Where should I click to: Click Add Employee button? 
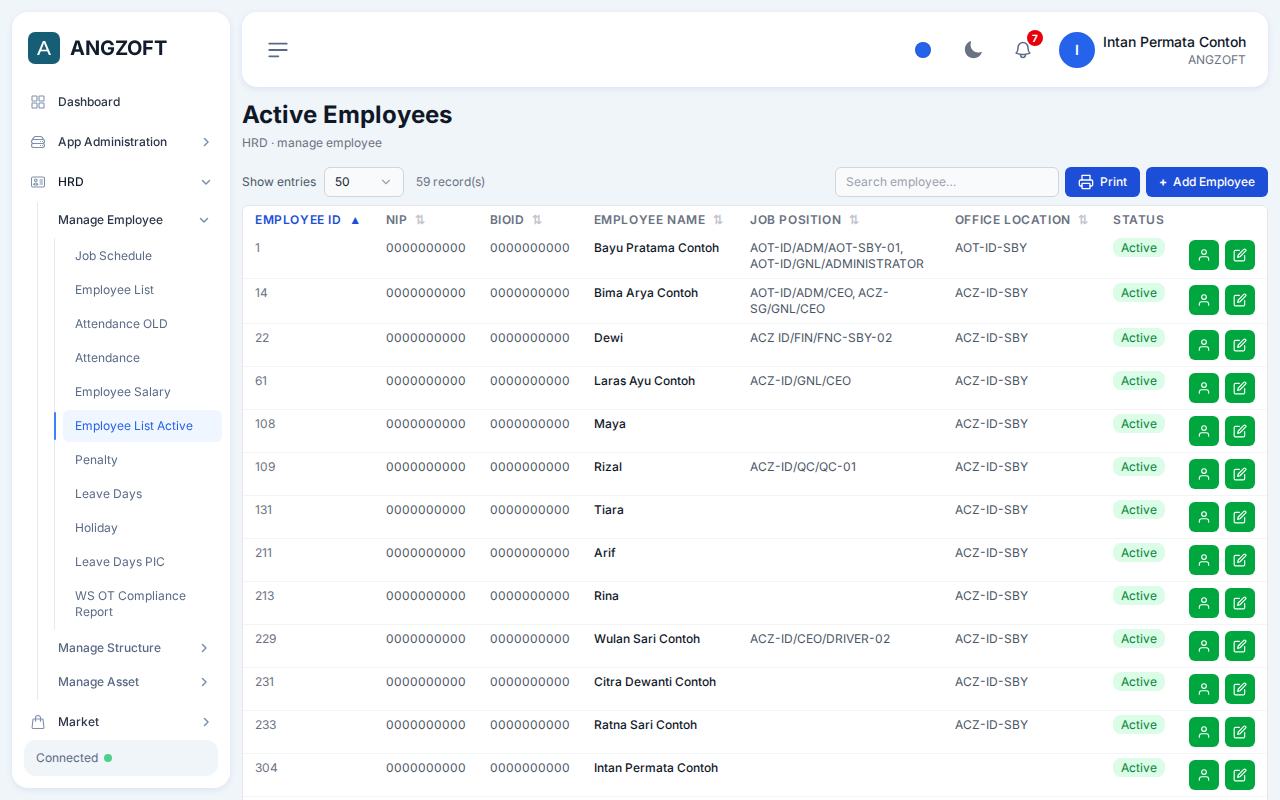(1207, 182)
